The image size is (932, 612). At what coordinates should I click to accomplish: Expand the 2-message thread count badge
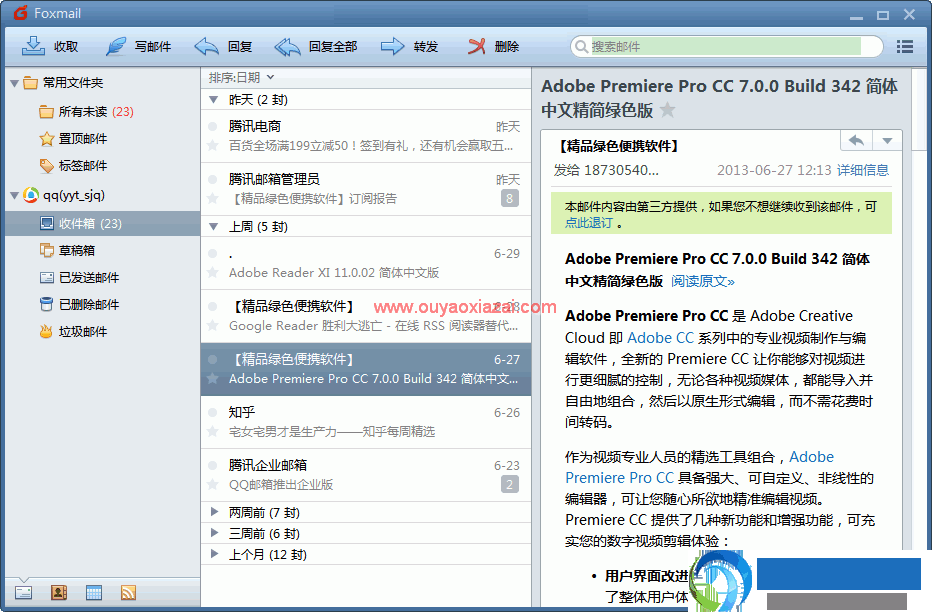coord(509,484)
